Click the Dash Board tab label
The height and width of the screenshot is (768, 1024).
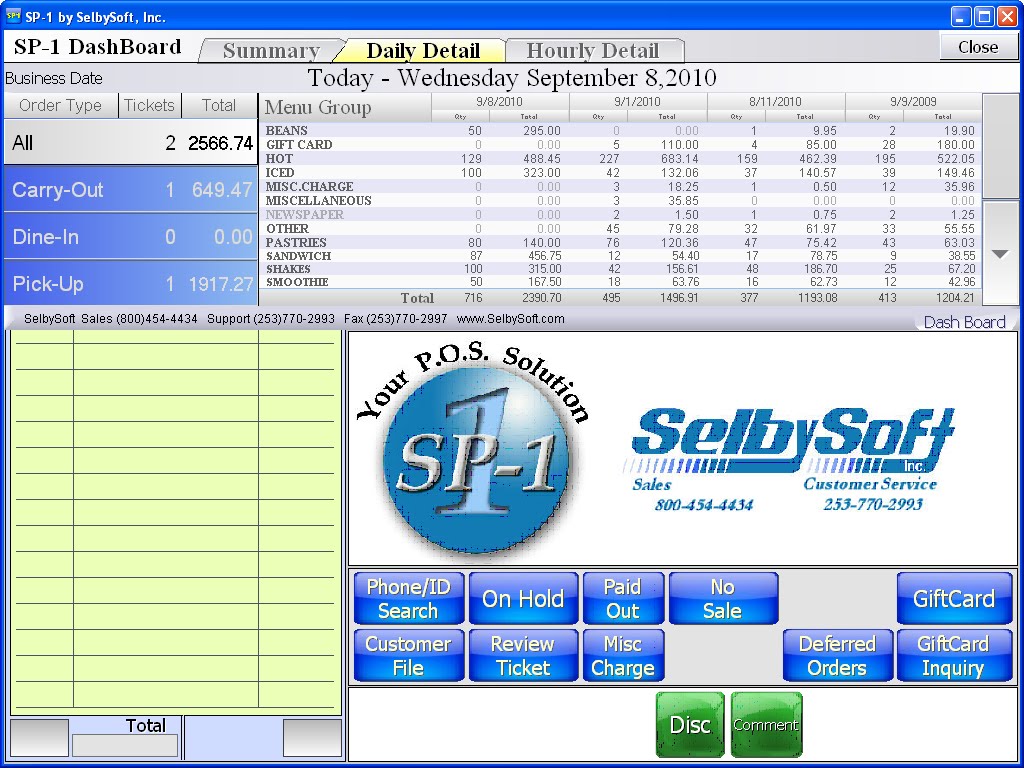pos(964,321)
